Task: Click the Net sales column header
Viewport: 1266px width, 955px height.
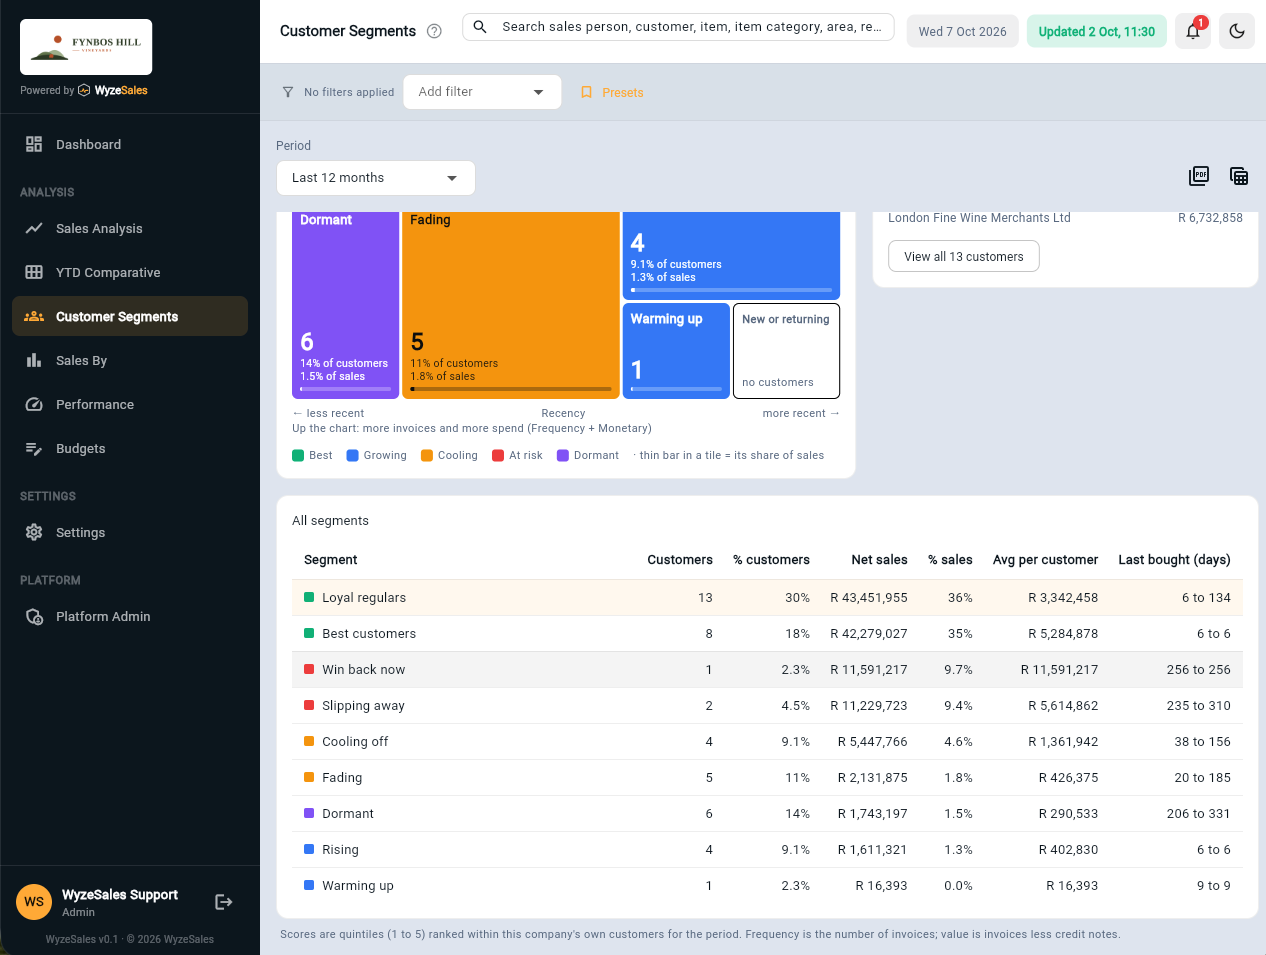Action: click(x=879, y=560)
